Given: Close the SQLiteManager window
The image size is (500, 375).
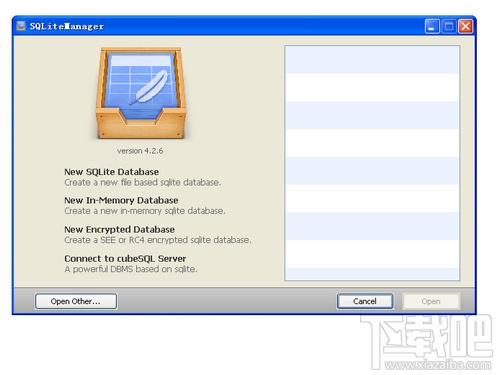Looking at the screenshot, I should 465,26.
